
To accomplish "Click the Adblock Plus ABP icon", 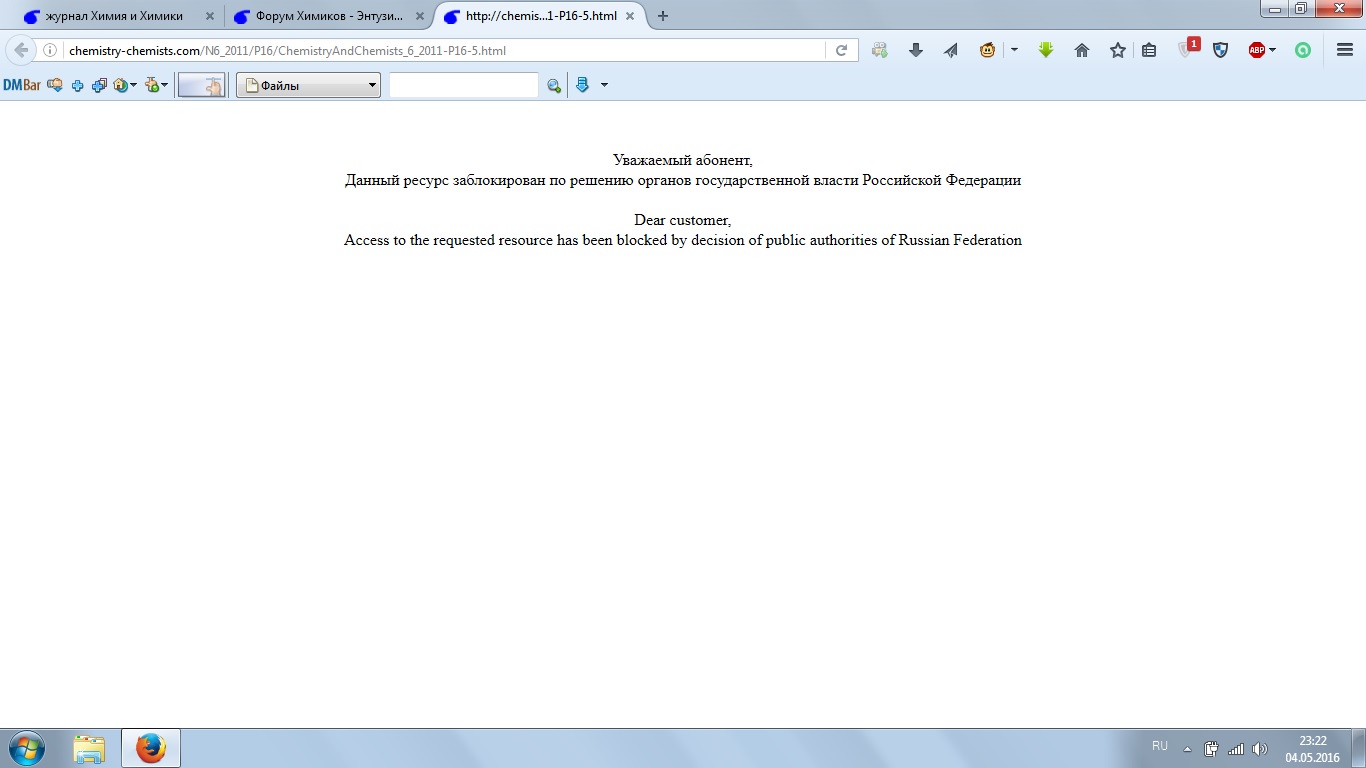I will (x=1256, y=50).
